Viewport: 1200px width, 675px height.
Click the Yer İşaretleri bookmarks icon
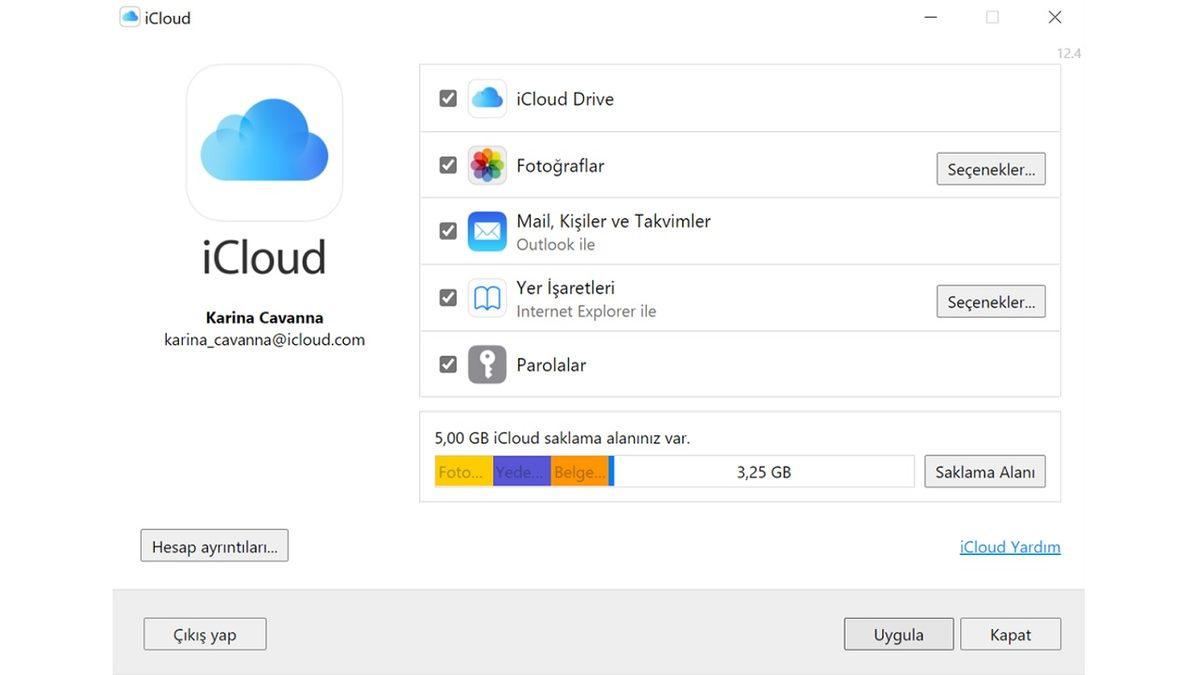coord(487,297)
